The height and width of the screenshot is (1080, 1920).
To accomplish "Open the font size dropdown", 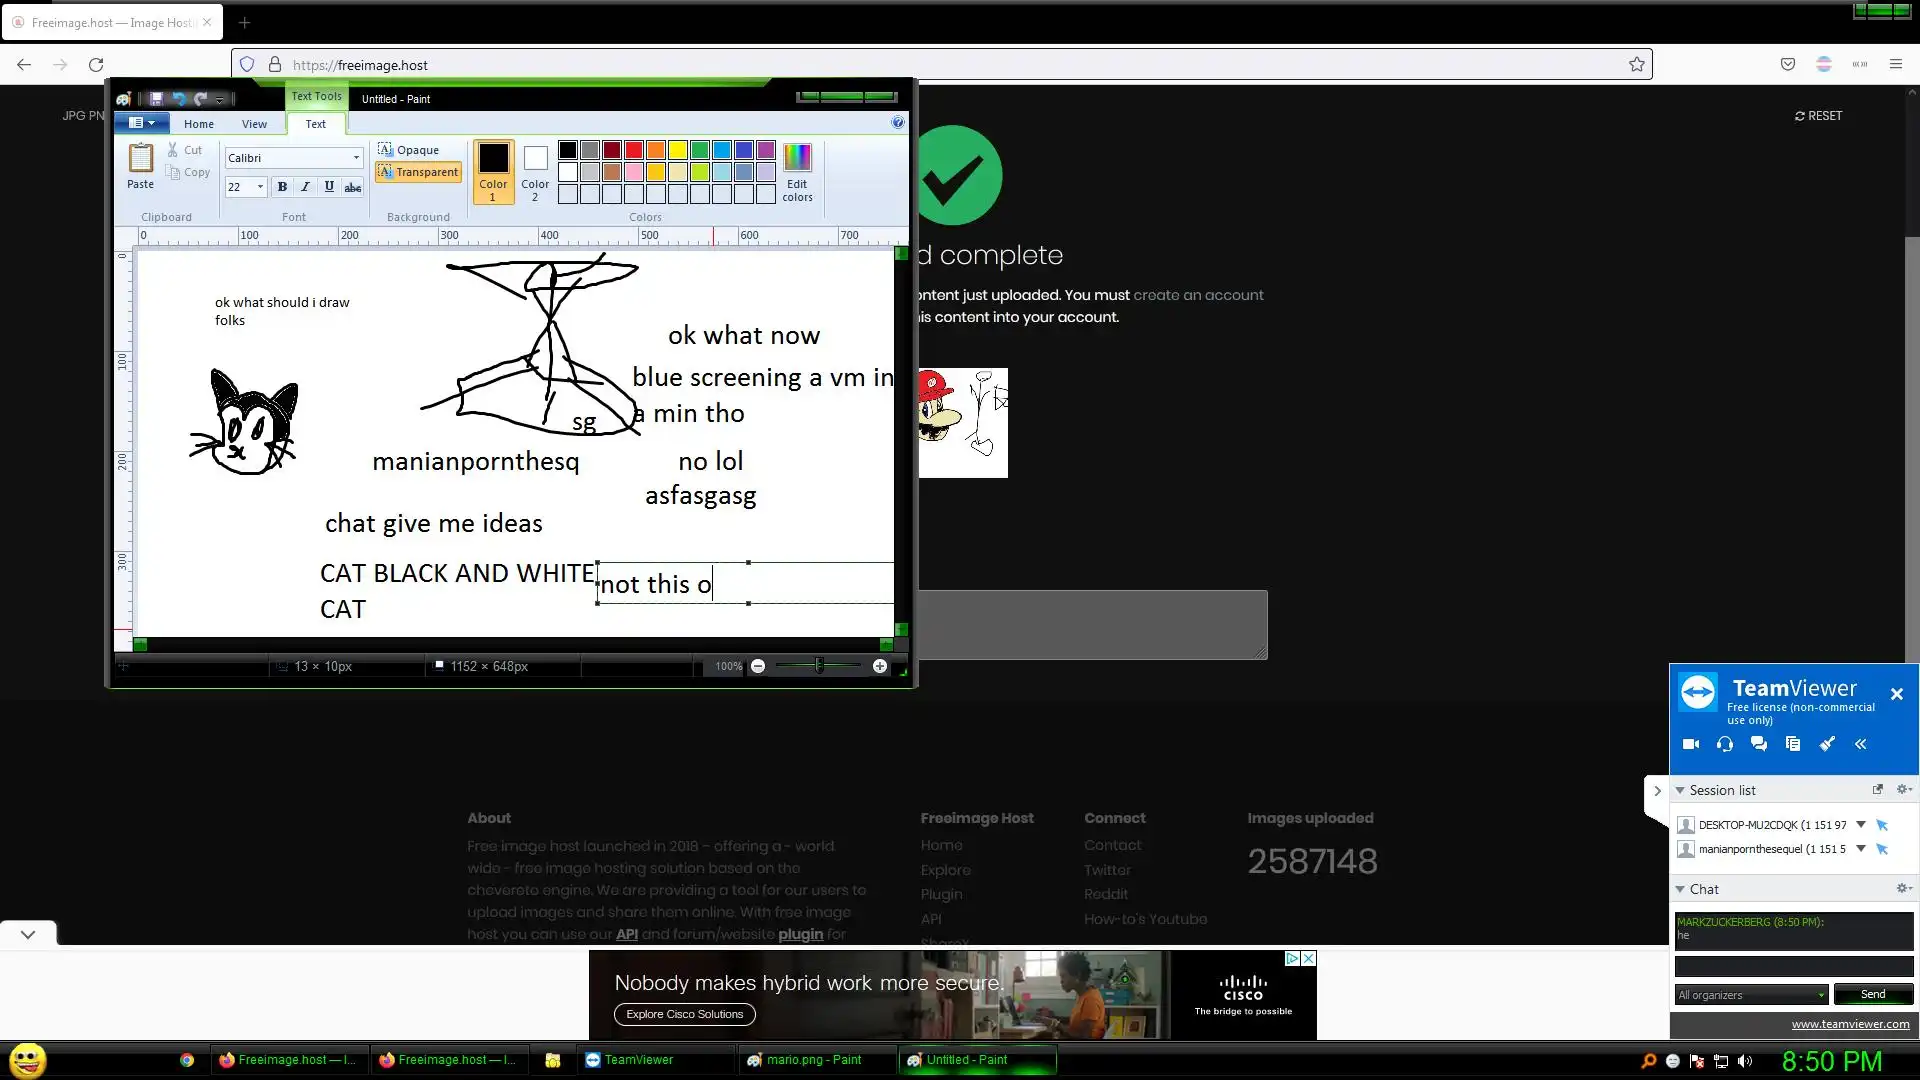I will tap(260, 187).
